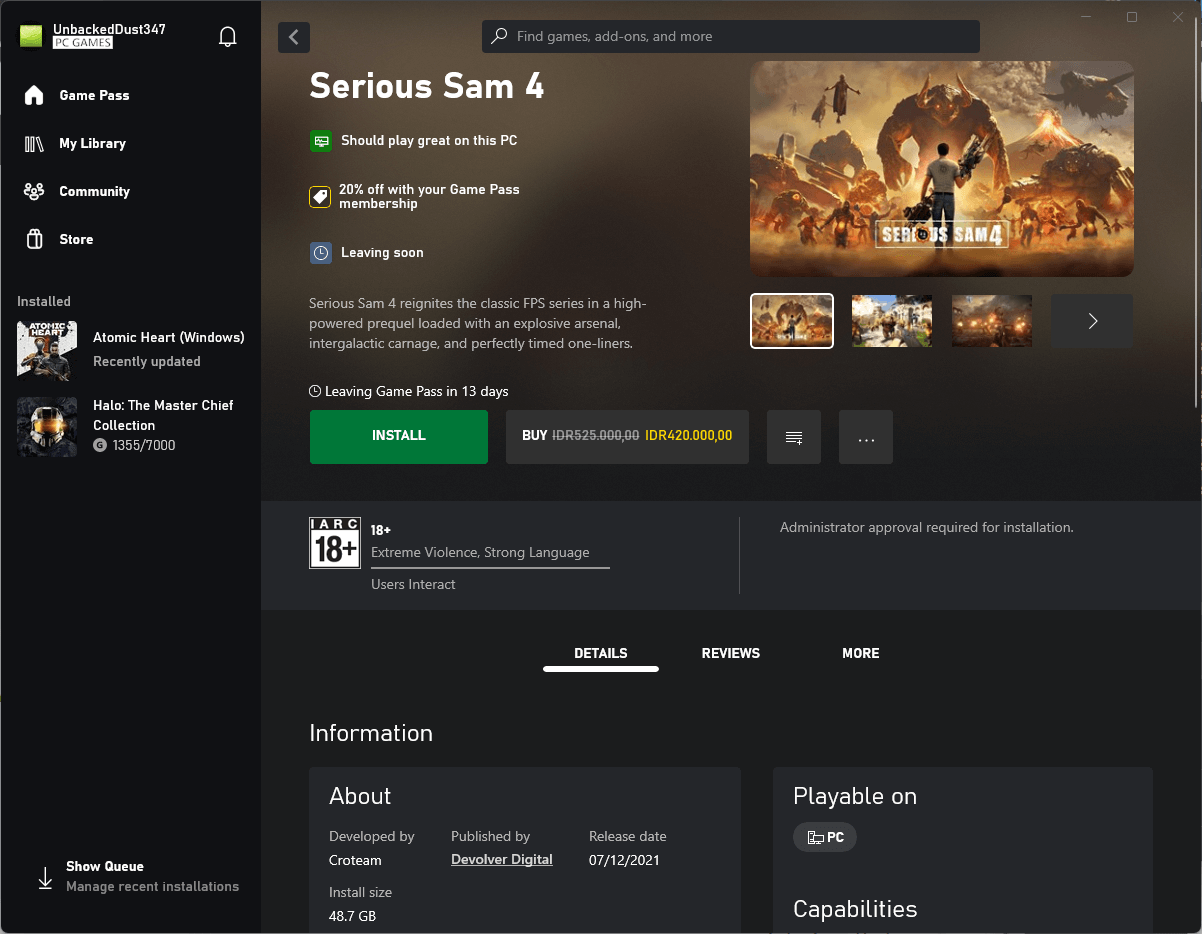Open the Community people icon

[34, 191]
